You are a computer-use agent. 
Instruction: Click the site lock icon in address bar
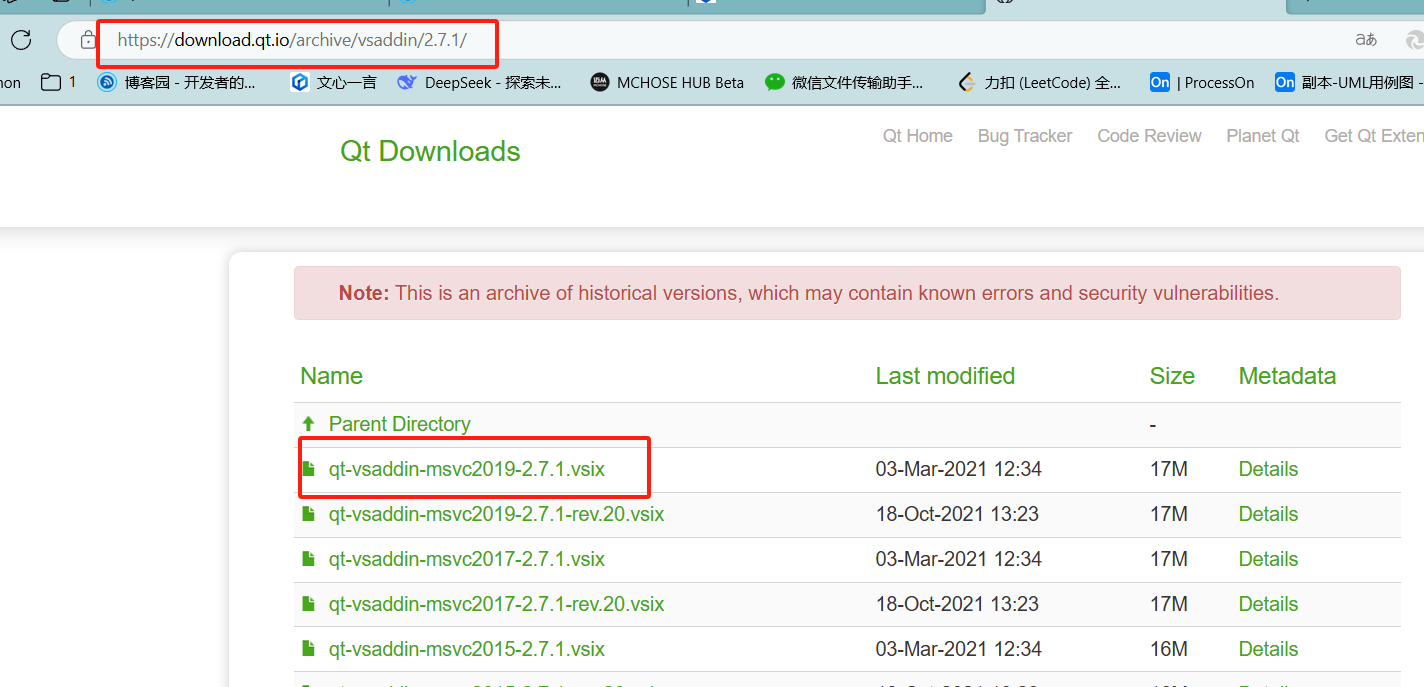[x=88, y=41]
